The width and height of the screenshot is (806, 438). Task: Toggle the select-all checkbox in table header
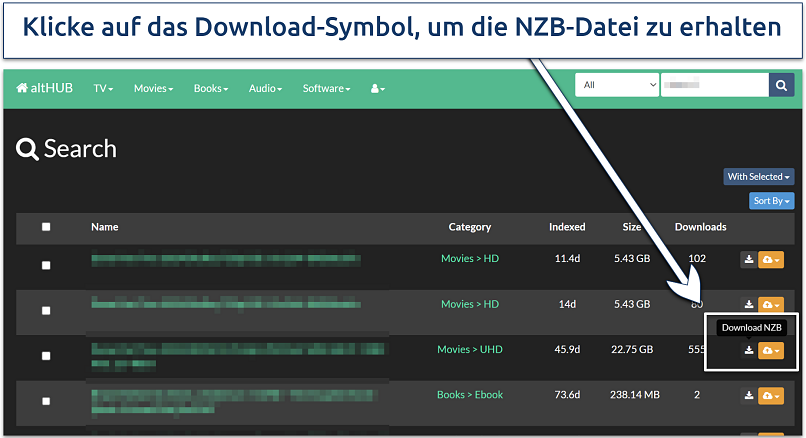(x=46, y=227)
